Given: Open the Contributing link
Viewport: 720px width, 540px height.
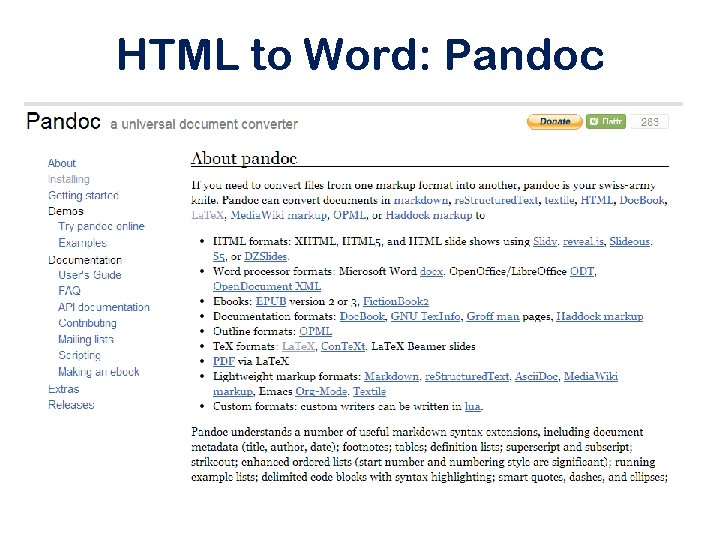Looking at the screenshot, I should (x=87, y=323).
